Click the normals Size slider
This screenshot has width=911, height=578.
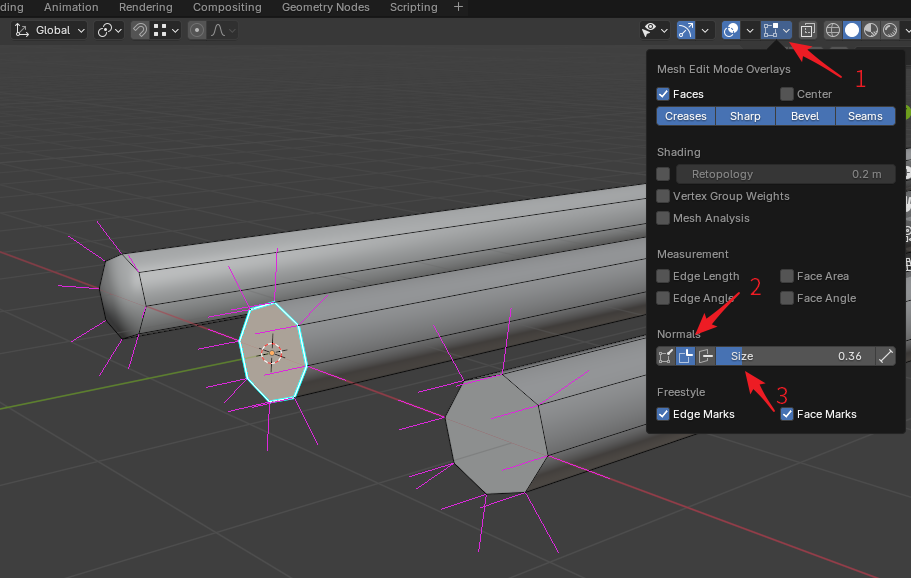point(795,356)
